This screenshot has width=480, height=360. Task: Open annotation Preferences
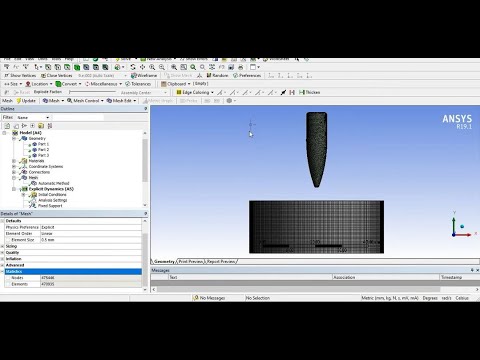point(247,75)
